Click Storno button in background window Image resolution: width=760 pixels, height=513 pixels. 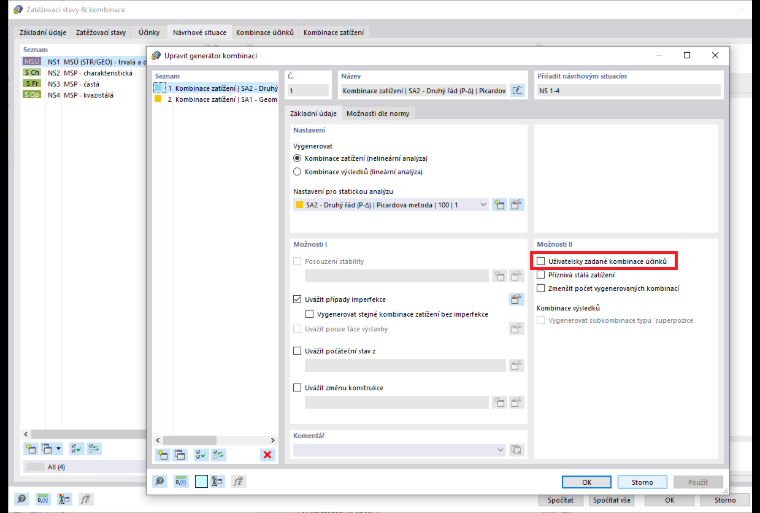coord(725,500)
